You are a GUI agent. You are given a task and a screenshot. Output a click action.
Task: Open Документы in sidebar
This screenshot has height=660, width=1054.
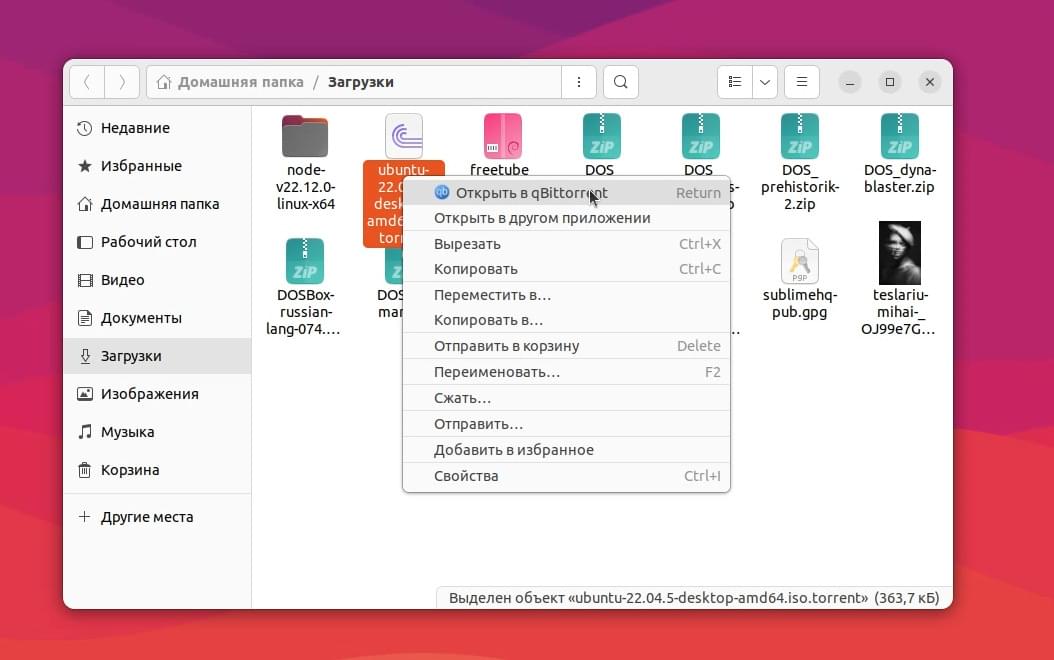coord(157,318)
